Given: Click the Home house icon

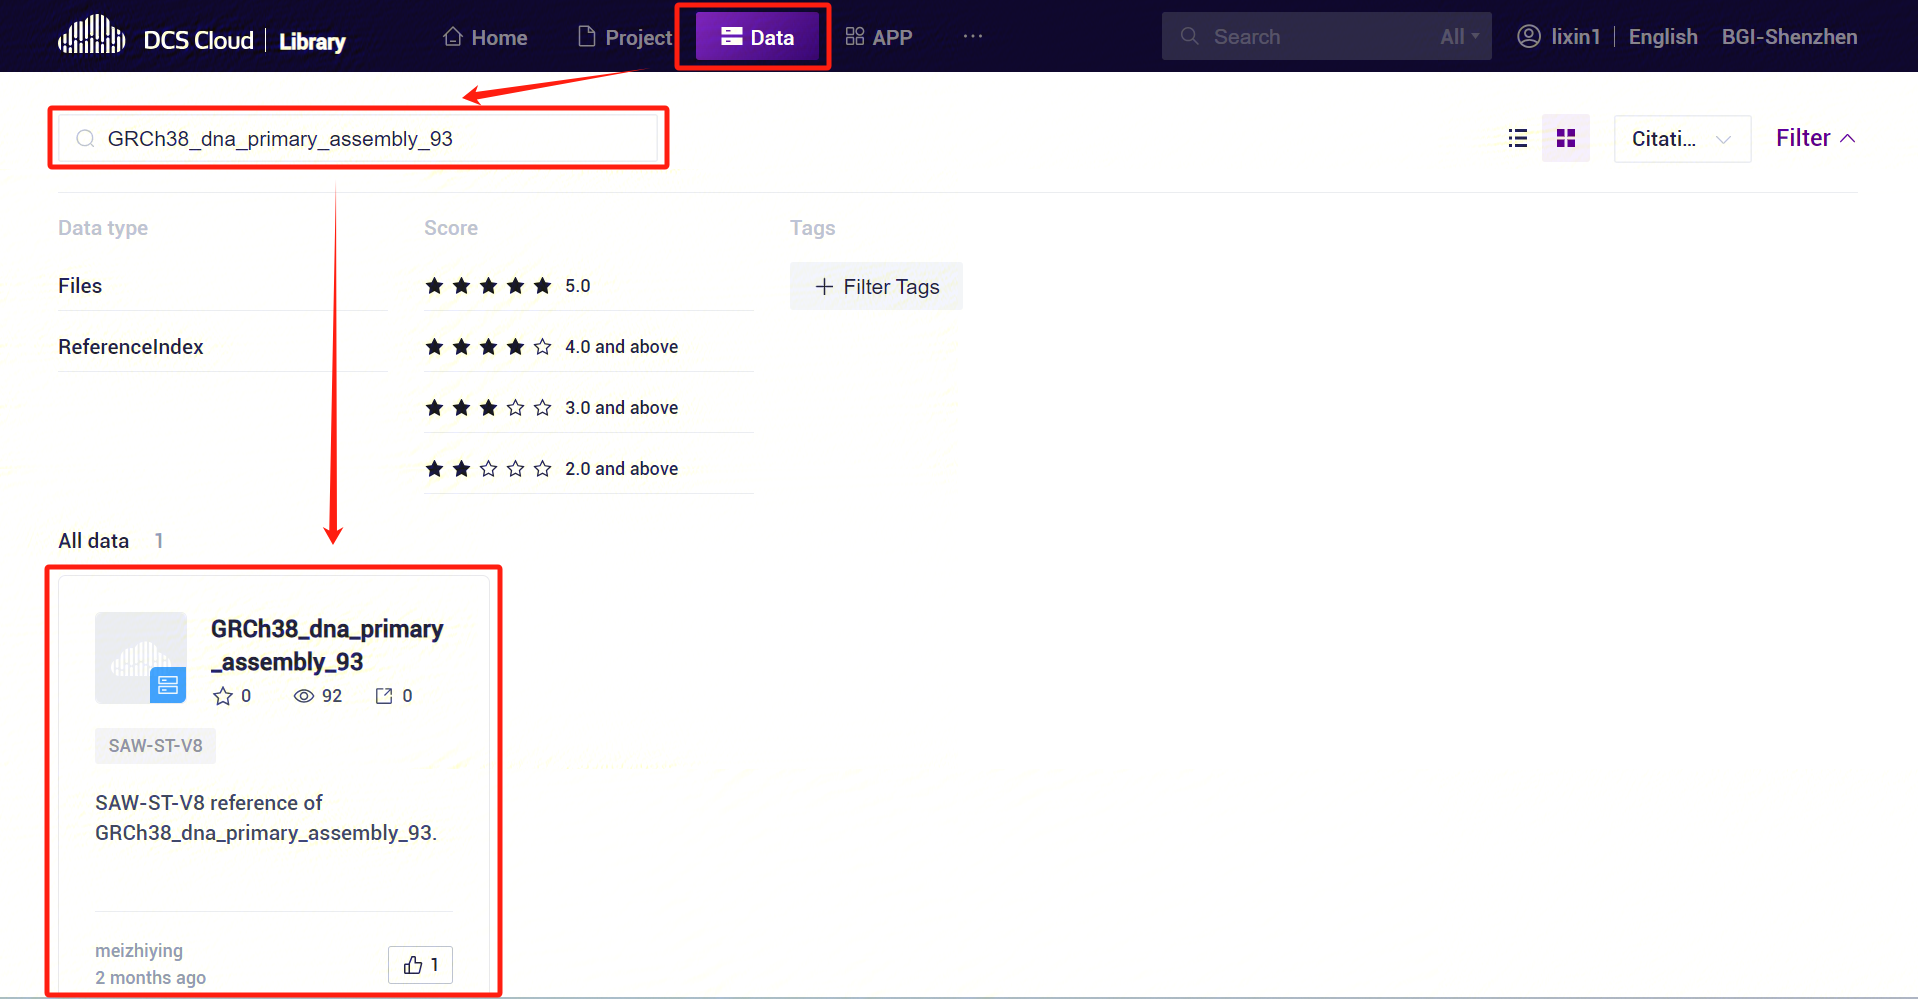Looking at the screenshot, I should (453, 37).
